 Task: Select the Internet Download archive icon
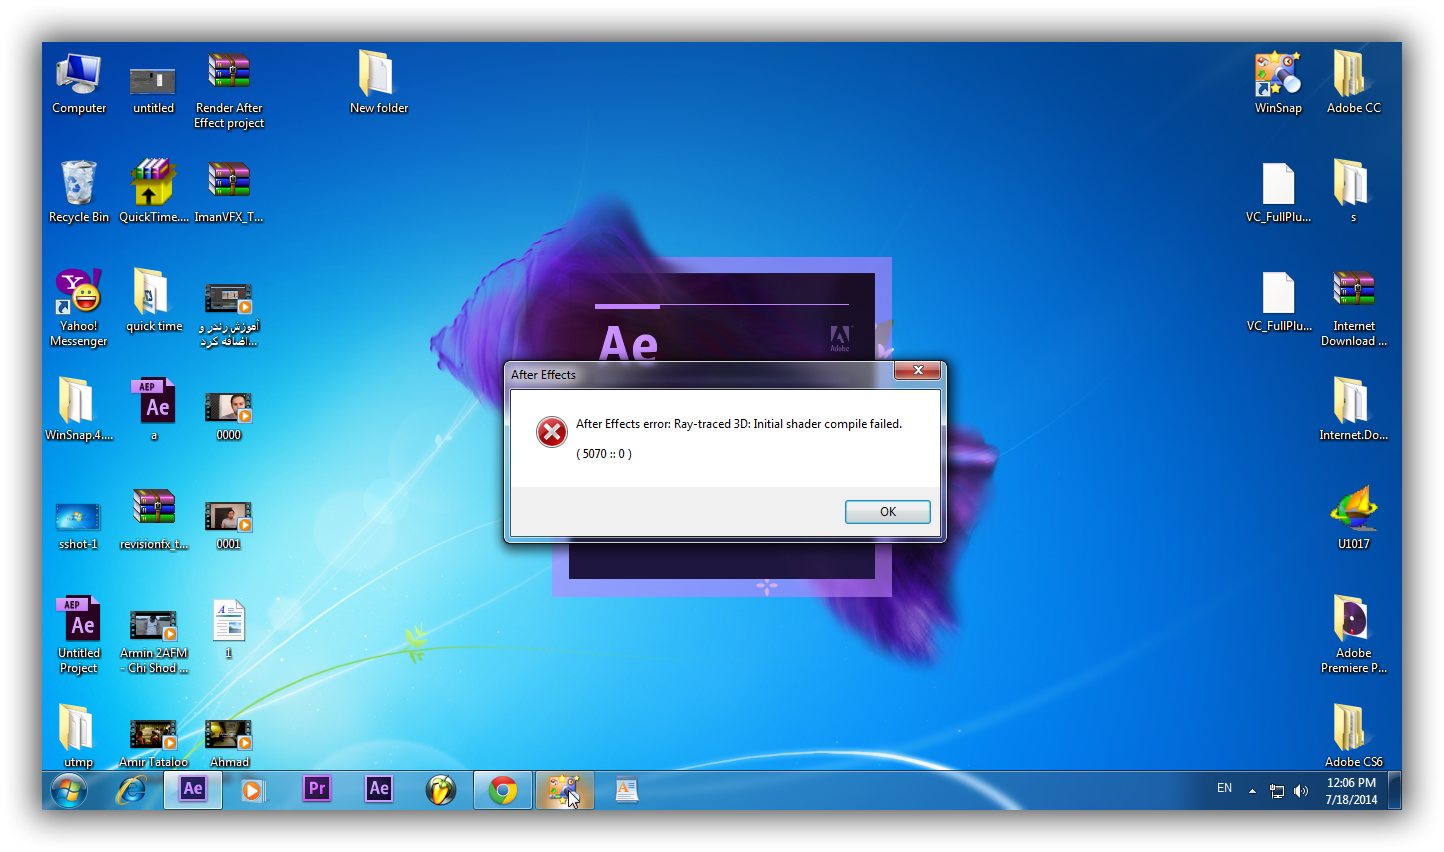click(1353, 308)
